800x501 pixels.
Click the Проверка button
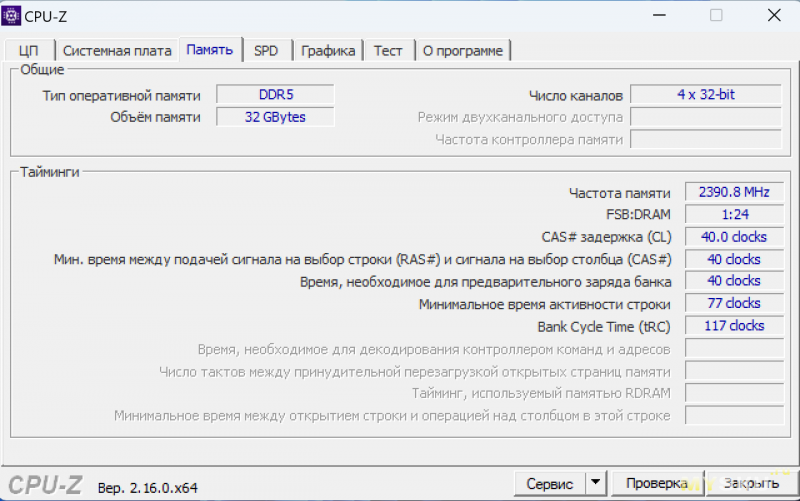click(657, 483)
